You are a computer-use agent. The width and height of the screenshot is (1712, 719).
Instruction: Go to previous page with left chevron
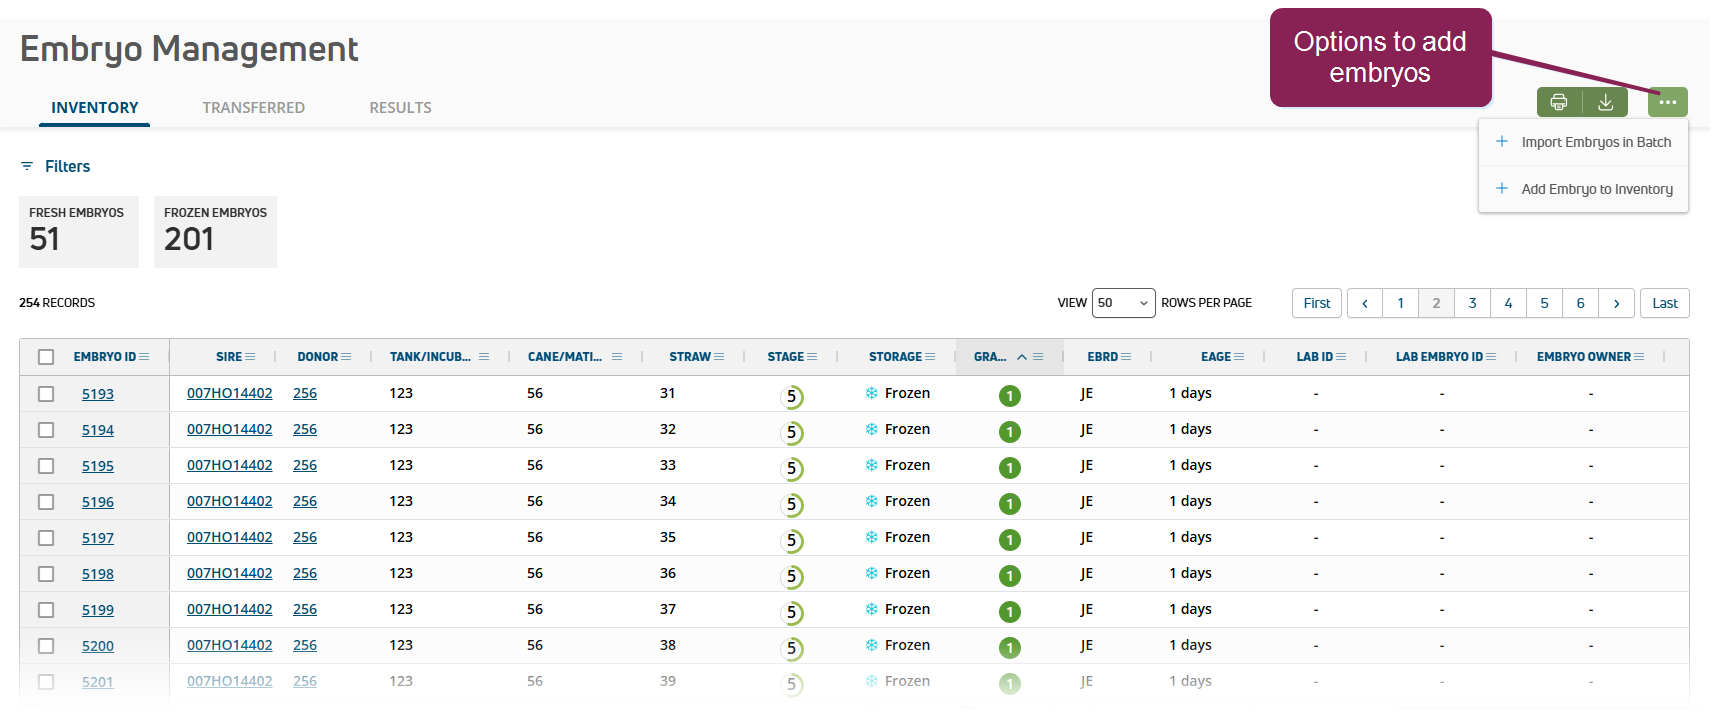point(1364,303)
